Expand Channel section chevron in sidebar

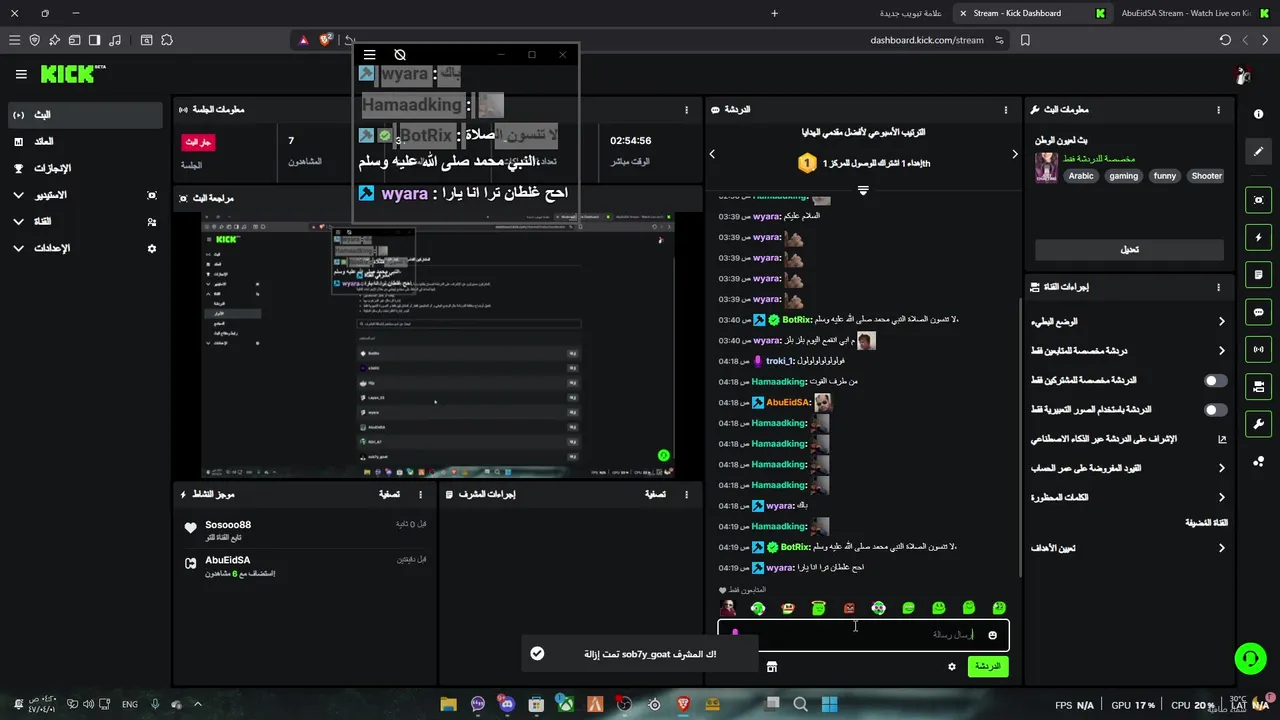19,221
